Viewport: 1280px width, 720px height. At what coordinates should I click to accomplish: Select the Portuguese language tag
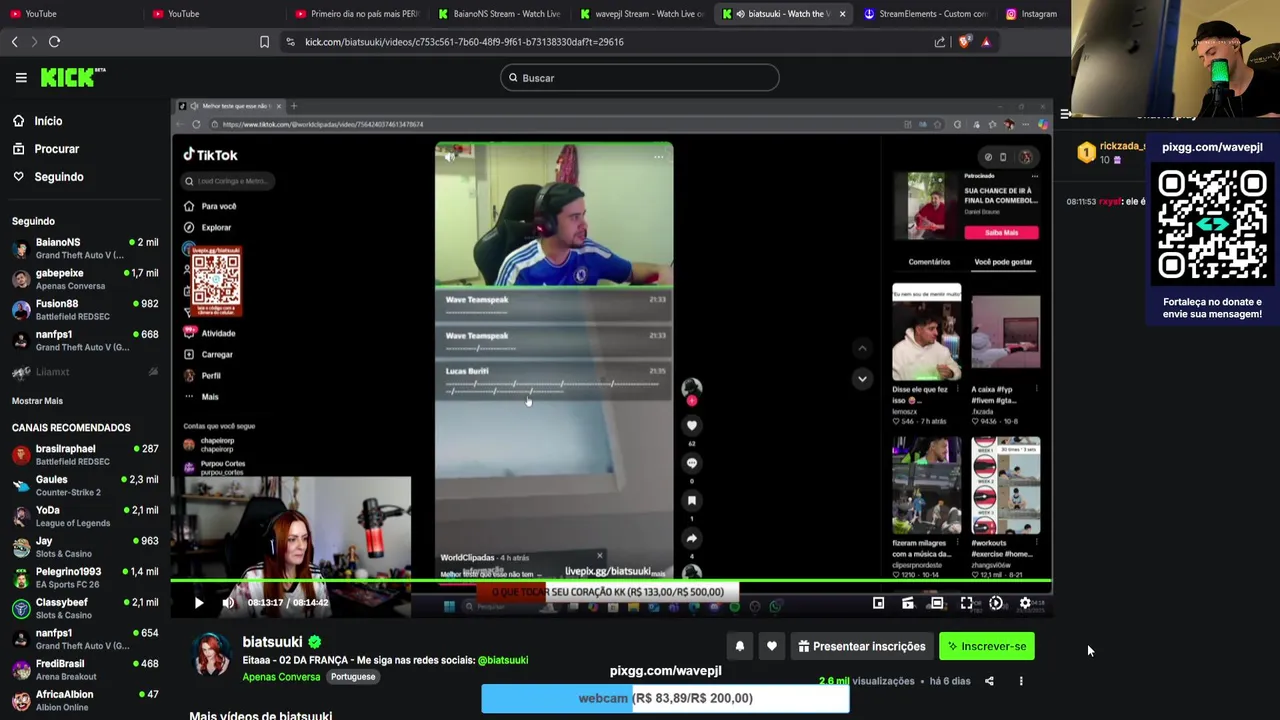pyautogui.click(x=353, y=677)
